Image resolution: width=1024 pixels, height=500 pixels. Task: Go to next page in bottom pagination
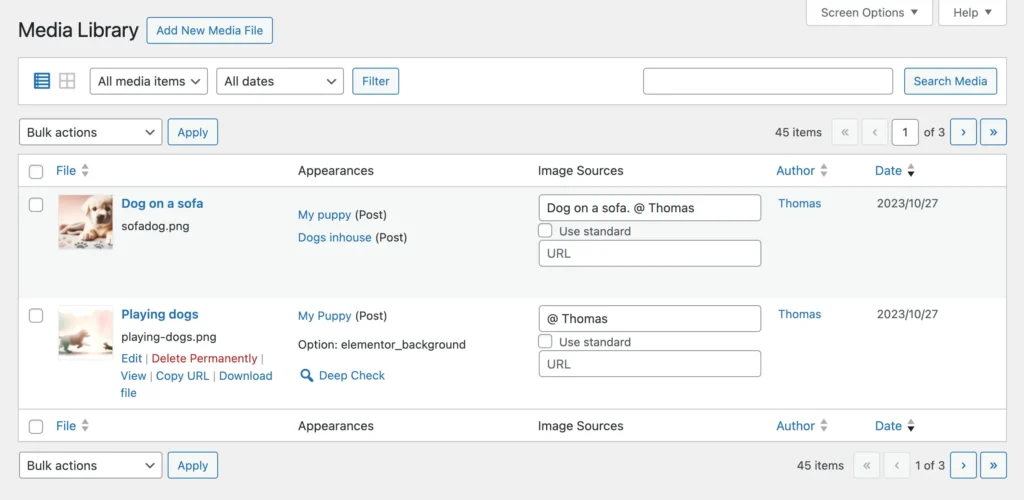coord(963,465)
